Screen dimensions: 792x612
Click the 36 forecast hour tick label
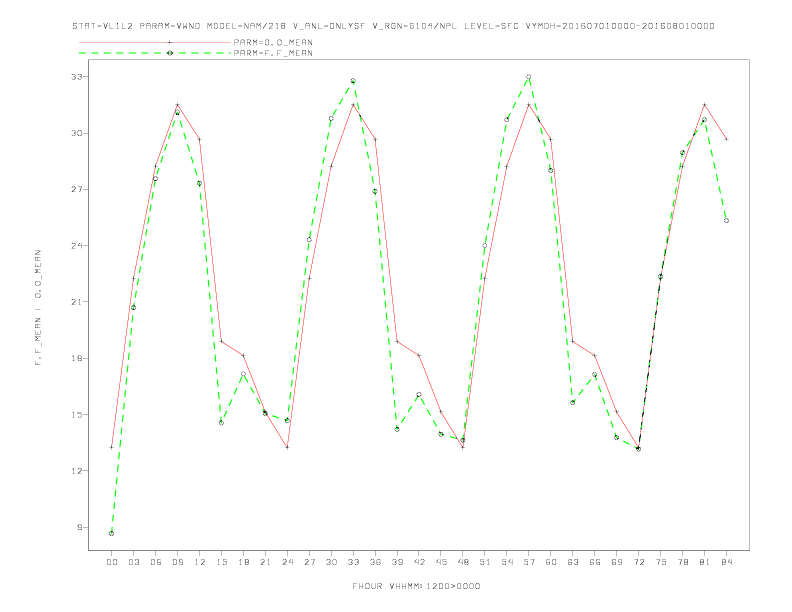pyautogui.click(x=375, y=562)
